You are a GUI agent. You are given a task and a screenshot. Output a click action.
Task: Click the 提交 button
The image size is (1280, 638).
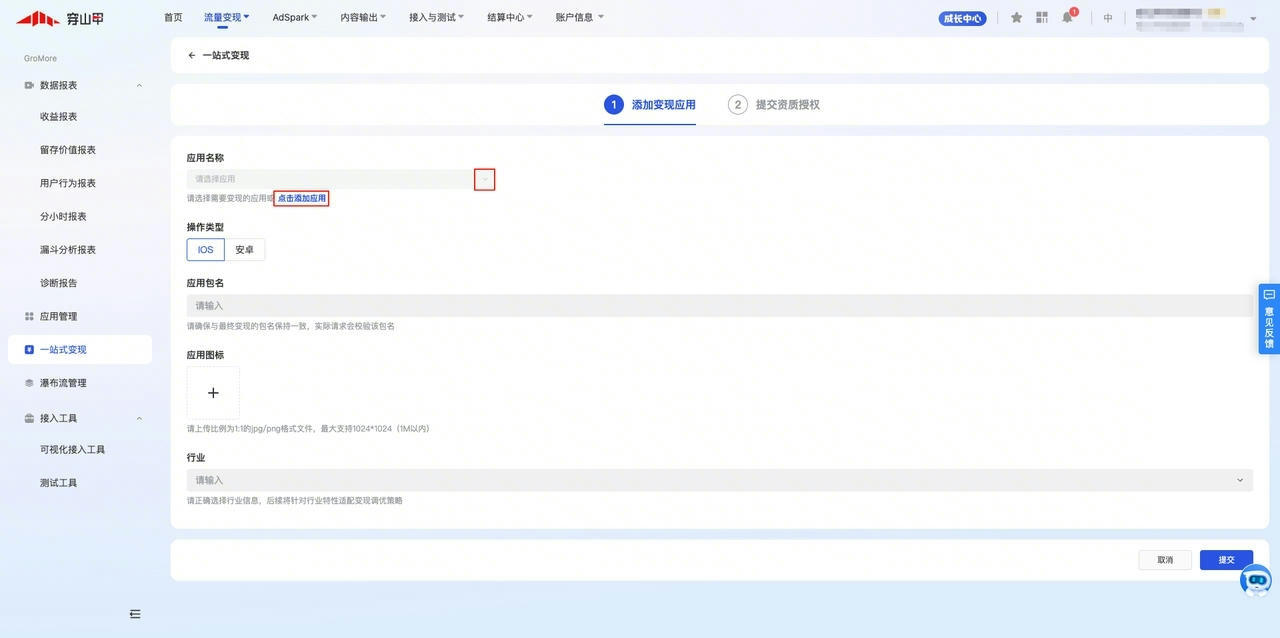pos(1226,560)
